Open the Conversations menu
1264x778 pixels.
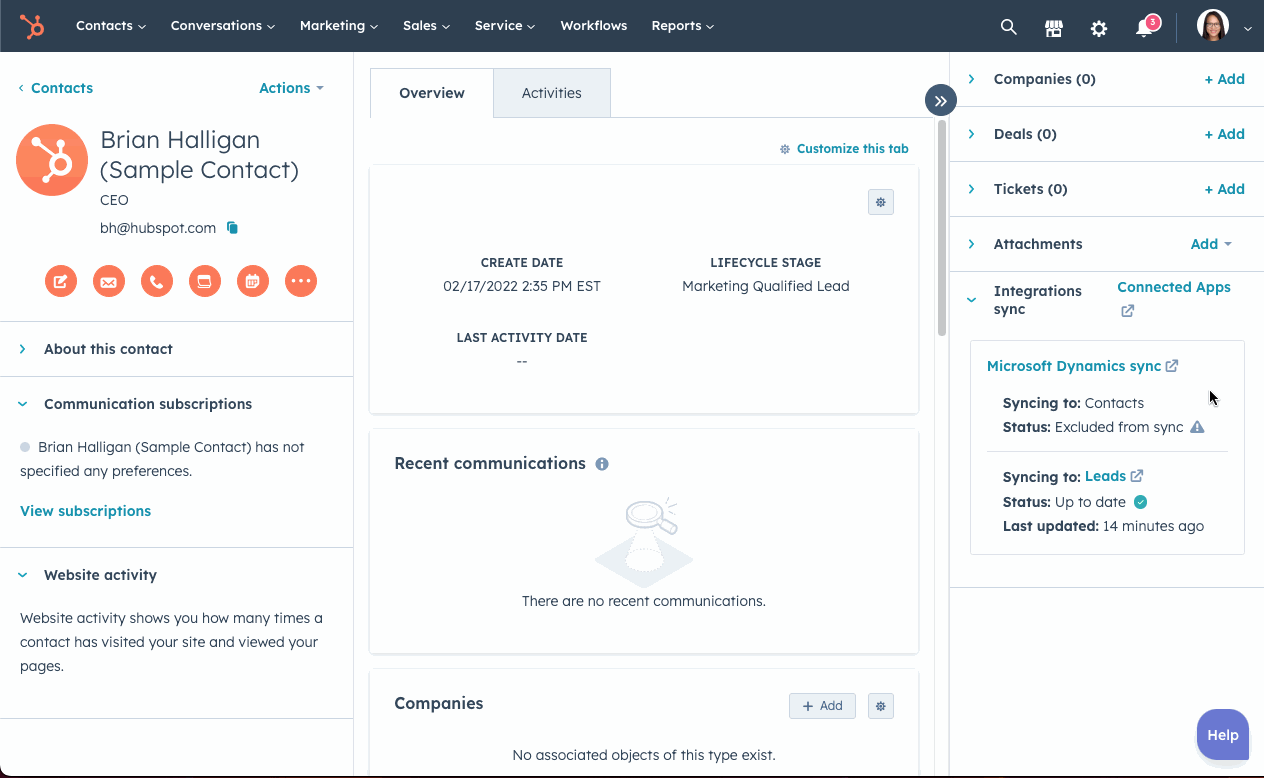coord(223,26)
